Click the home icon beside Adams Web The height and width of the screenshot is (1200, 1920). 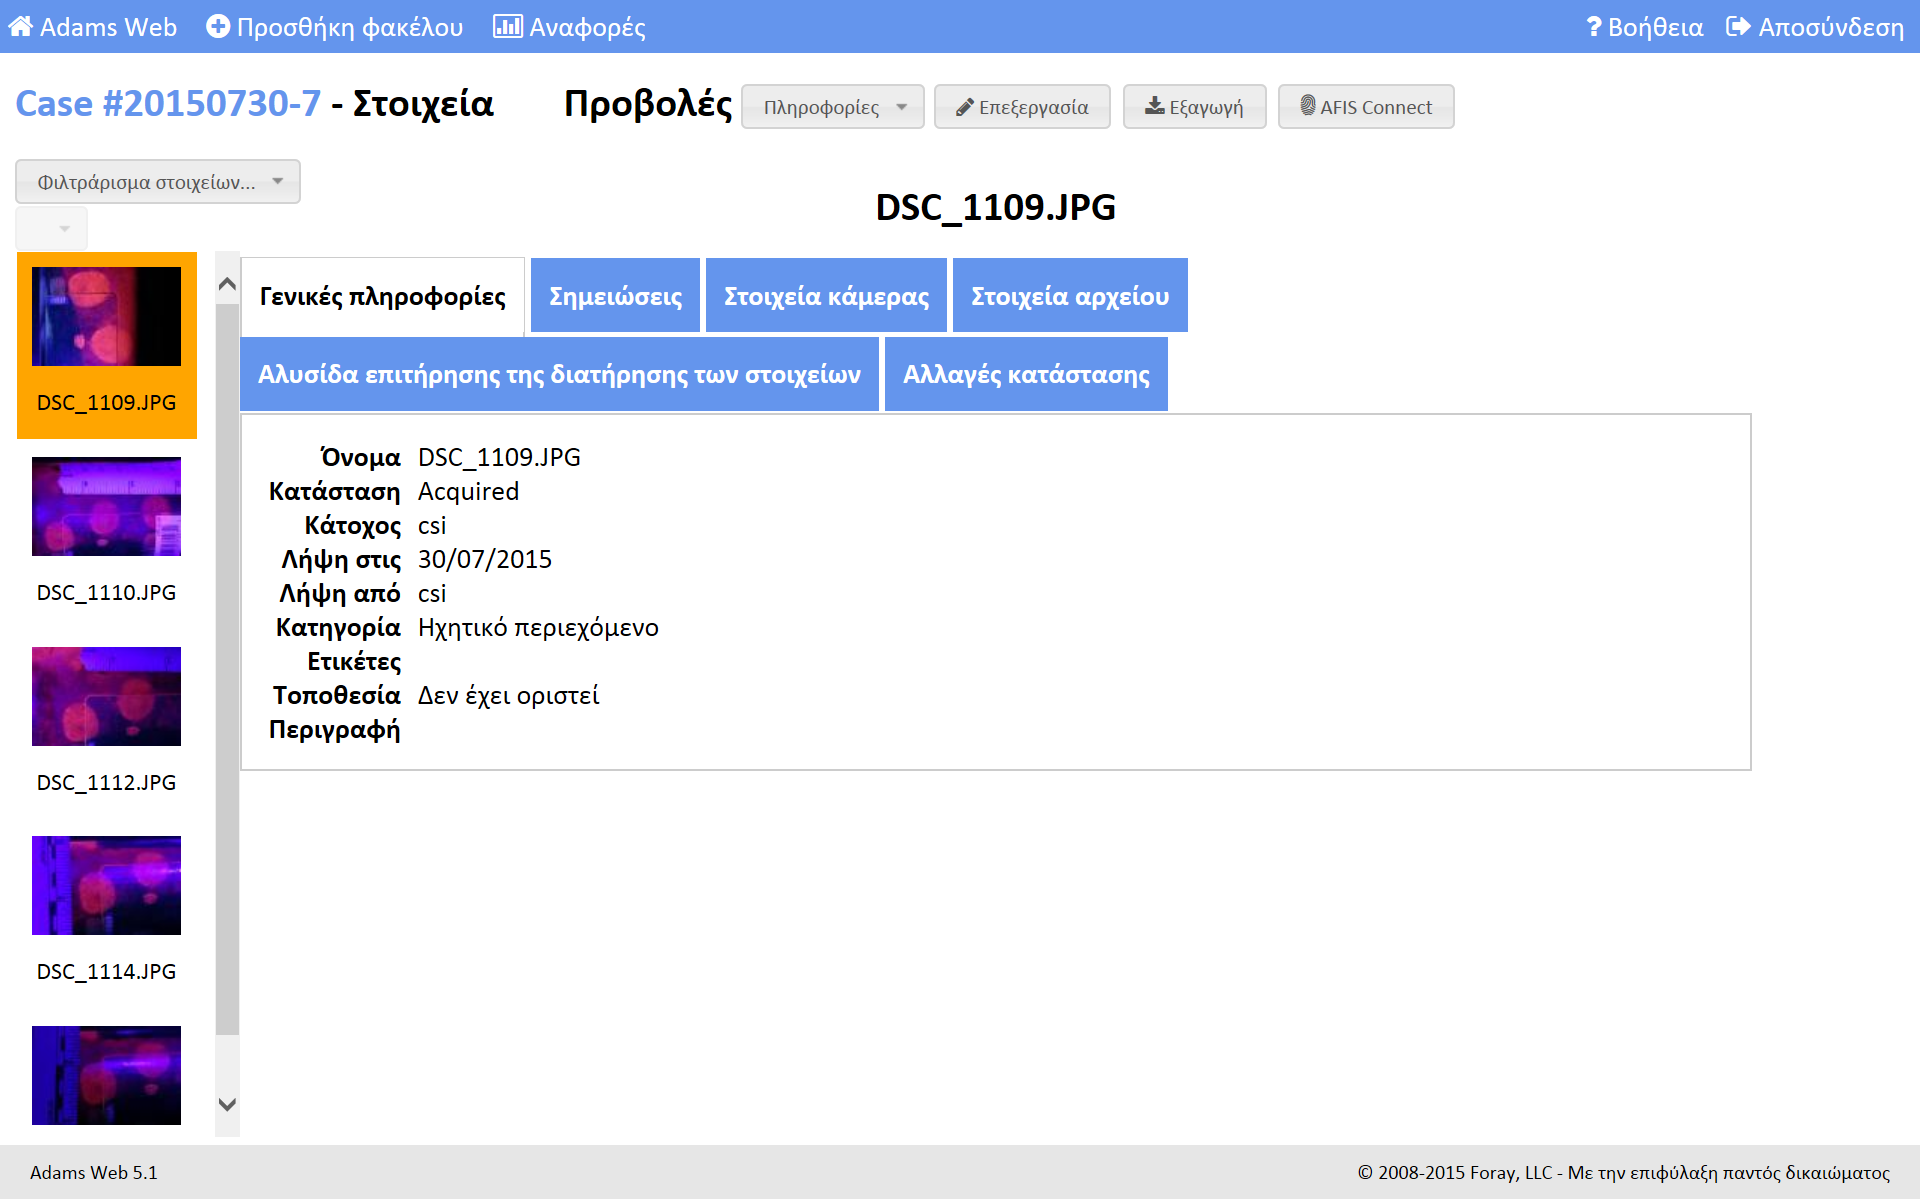tap(20, 27)
